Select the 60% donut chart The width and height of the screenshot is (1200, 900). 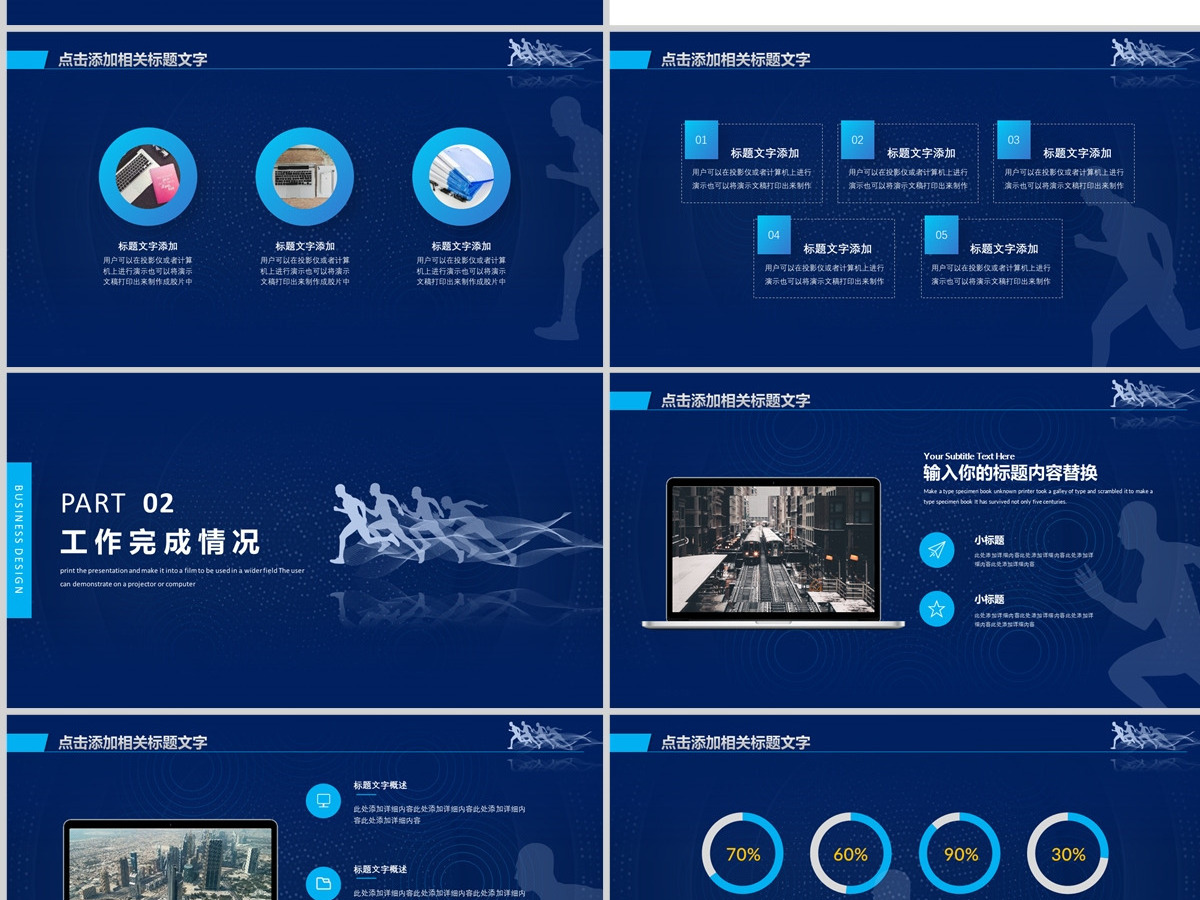click(851, 854)
